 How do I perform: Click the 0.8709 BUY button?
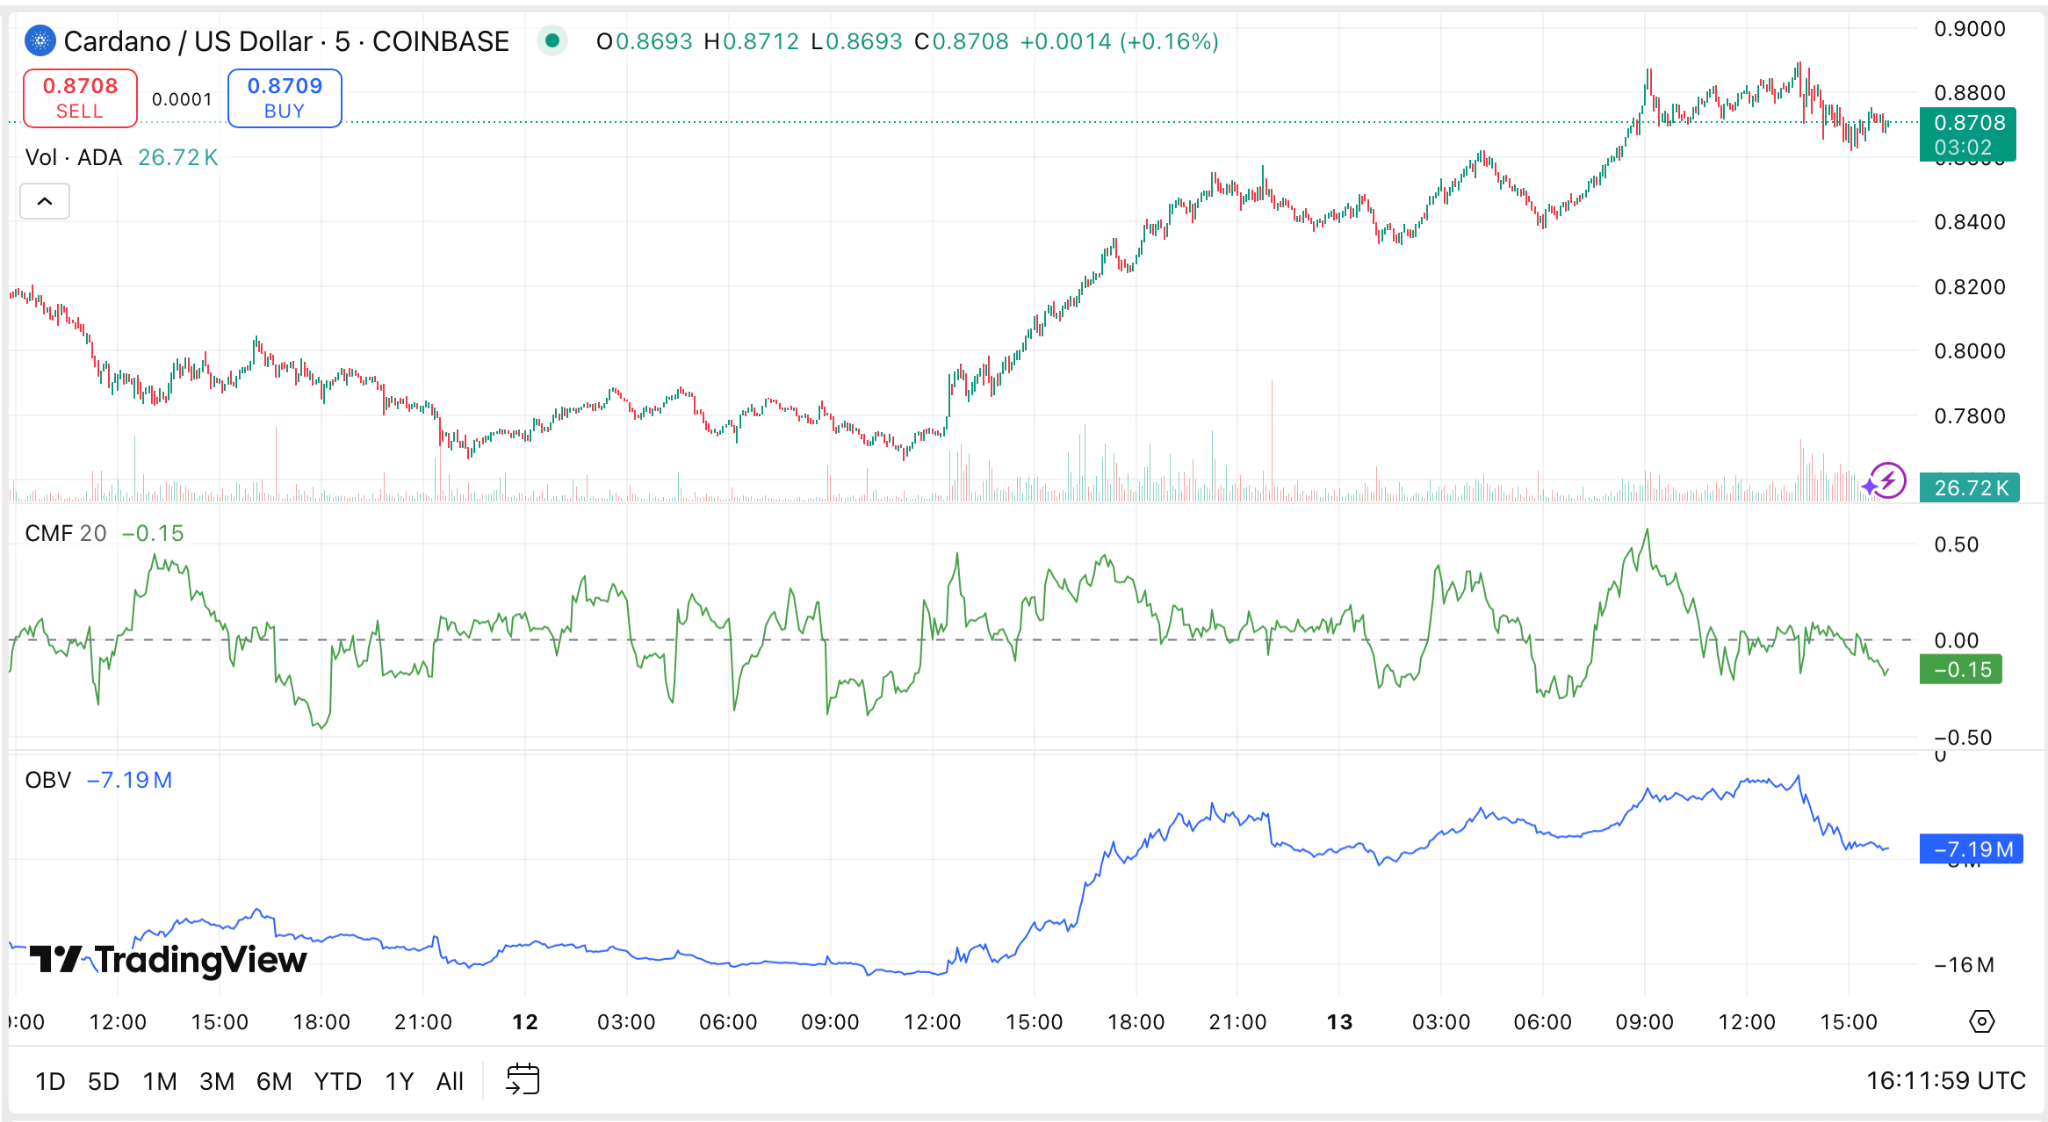285,98
